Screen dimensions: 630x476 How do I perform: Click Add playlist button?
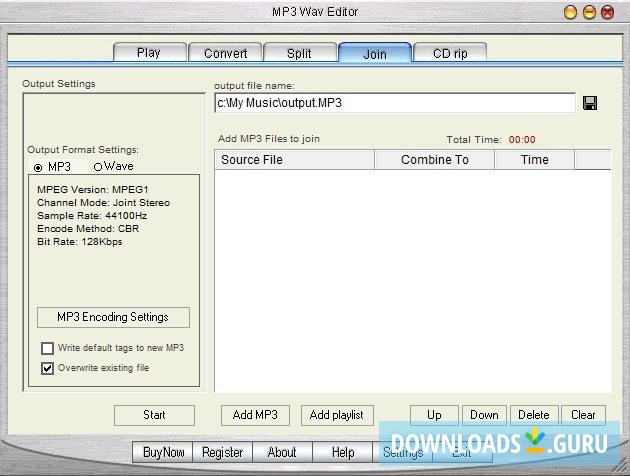click(x=337, y=415)
